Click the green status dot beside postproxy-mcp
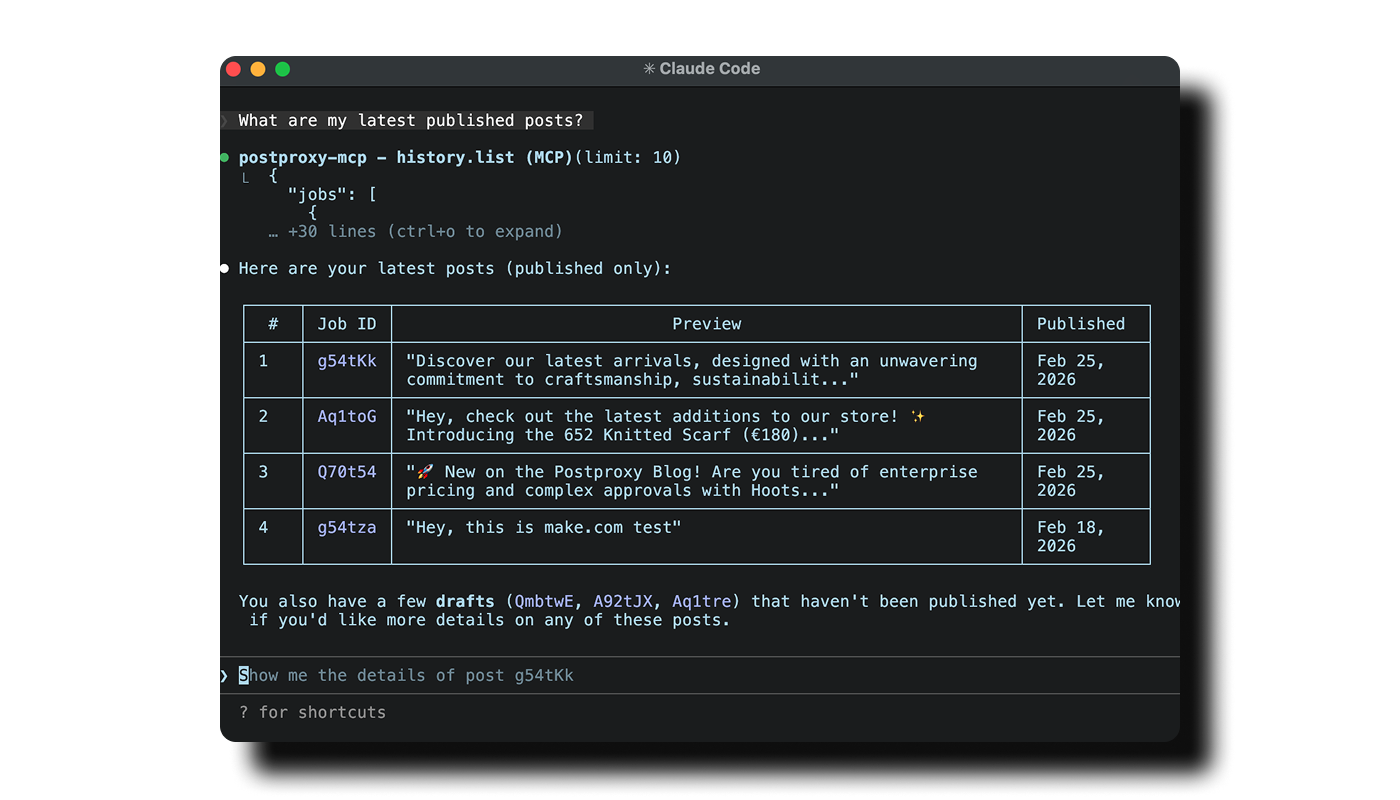 (223, 157)
